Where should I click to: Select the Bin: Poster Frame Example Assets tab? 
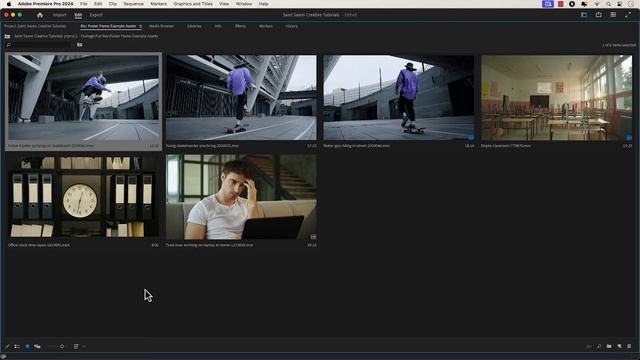coord(108,26)
